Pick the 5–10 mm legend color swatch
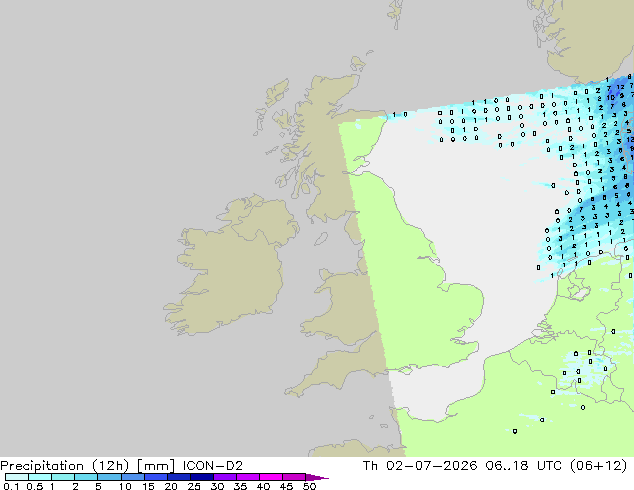Screen dimensions: 634x490 point(109,477)
